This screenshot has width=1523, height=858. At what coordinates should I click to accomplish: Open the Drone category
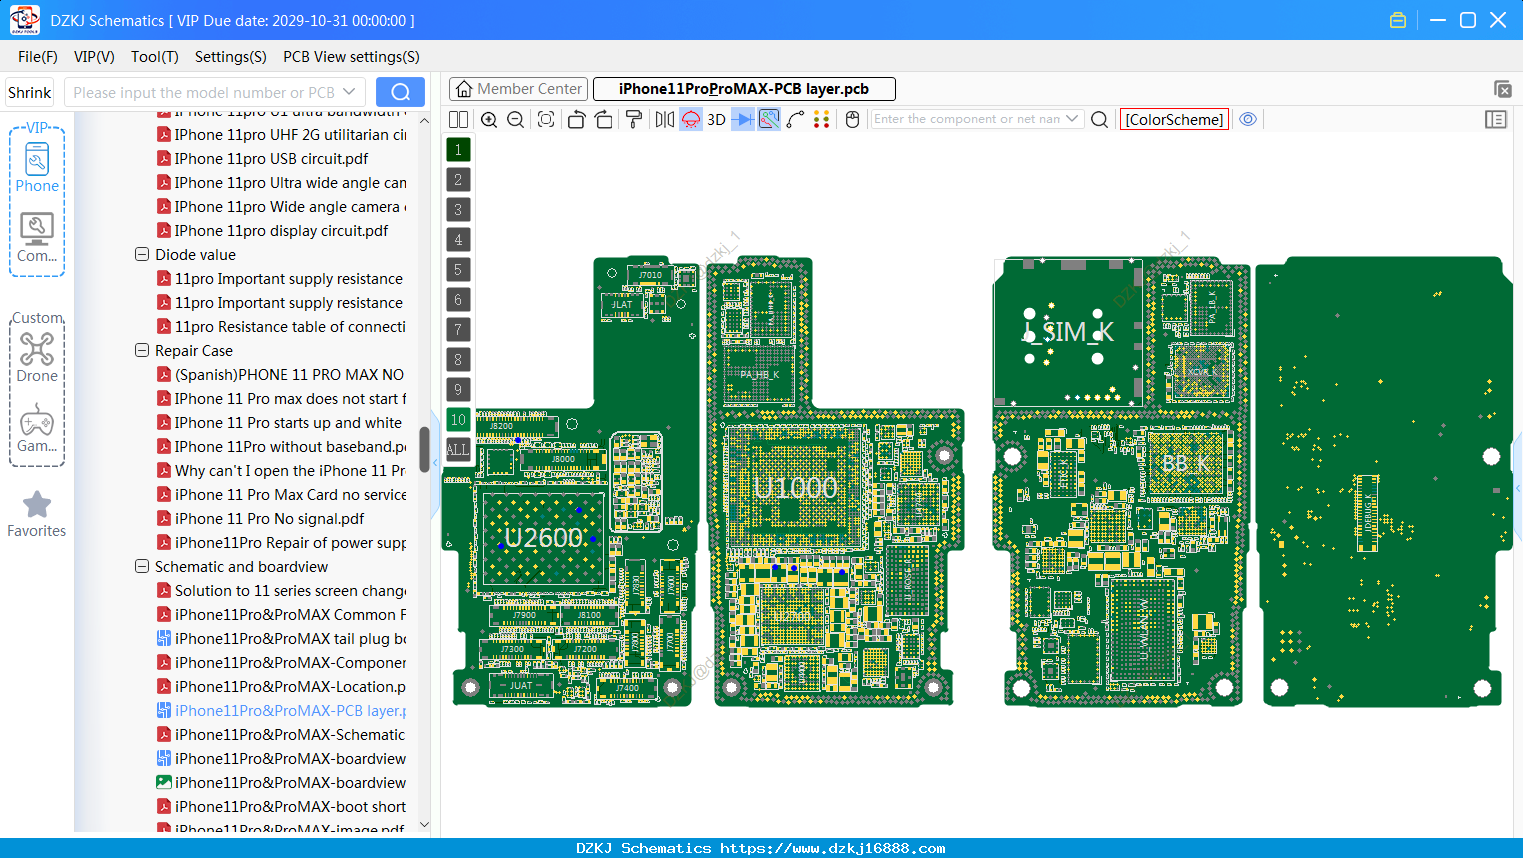coord(37,357)
